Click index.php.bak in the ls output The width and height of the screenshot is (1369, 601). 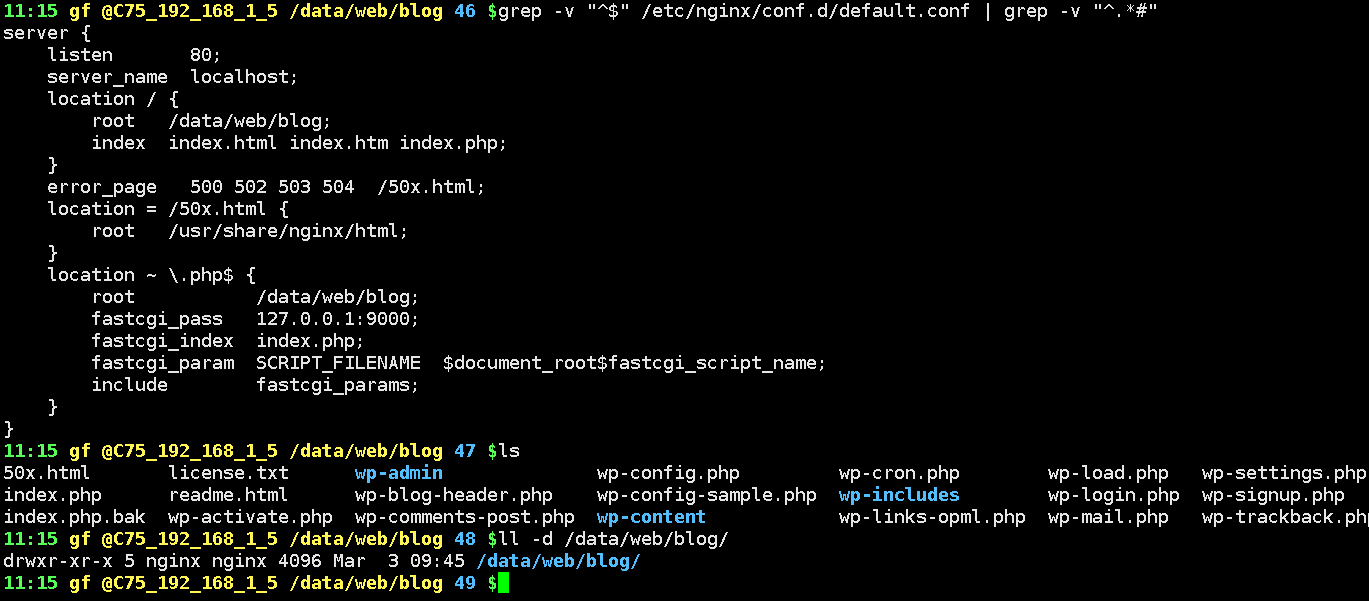[x=75, y=517]
